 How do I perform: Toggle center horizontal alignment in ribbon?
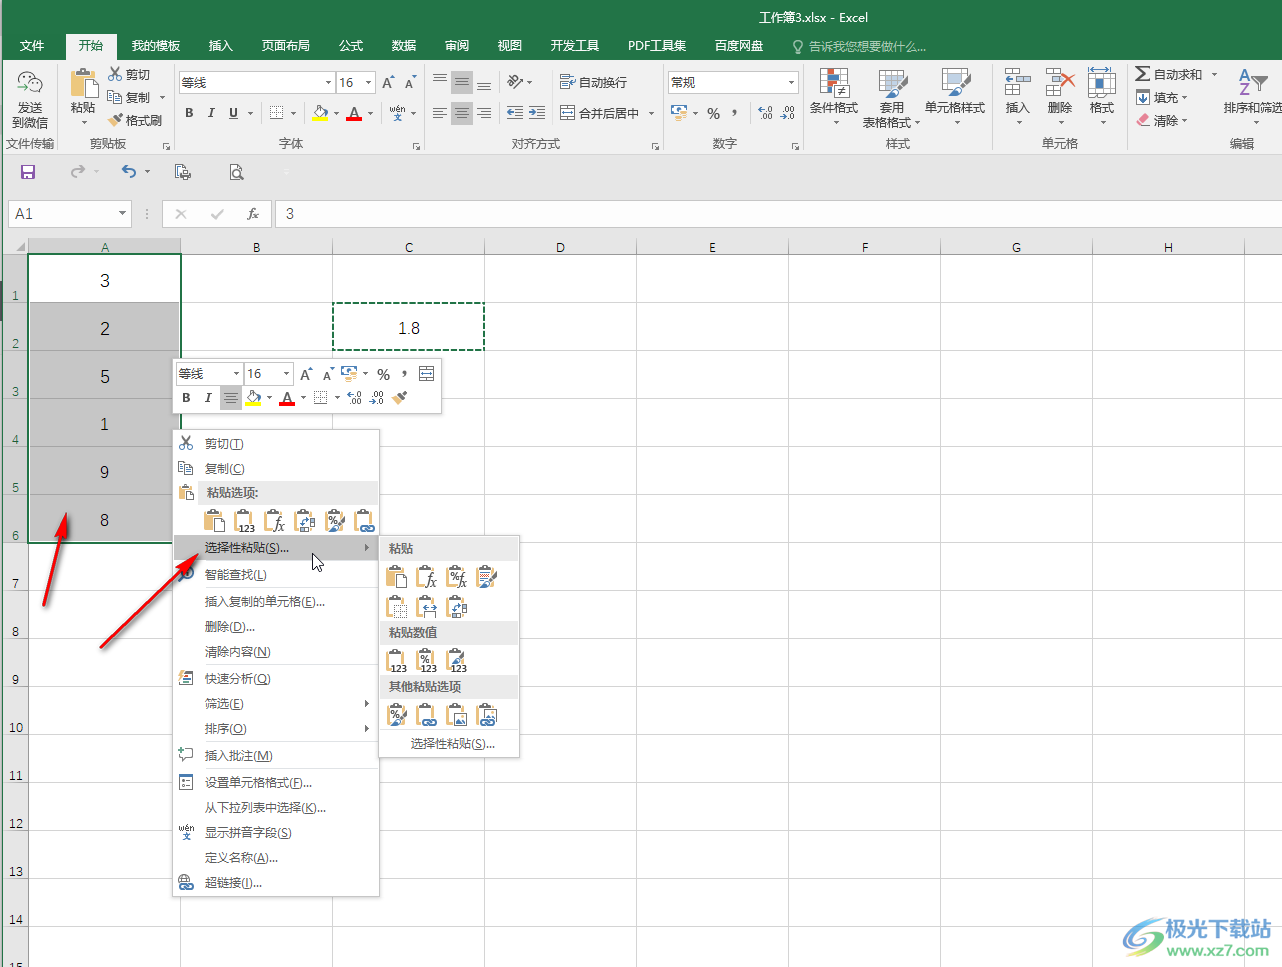[462, 113]
